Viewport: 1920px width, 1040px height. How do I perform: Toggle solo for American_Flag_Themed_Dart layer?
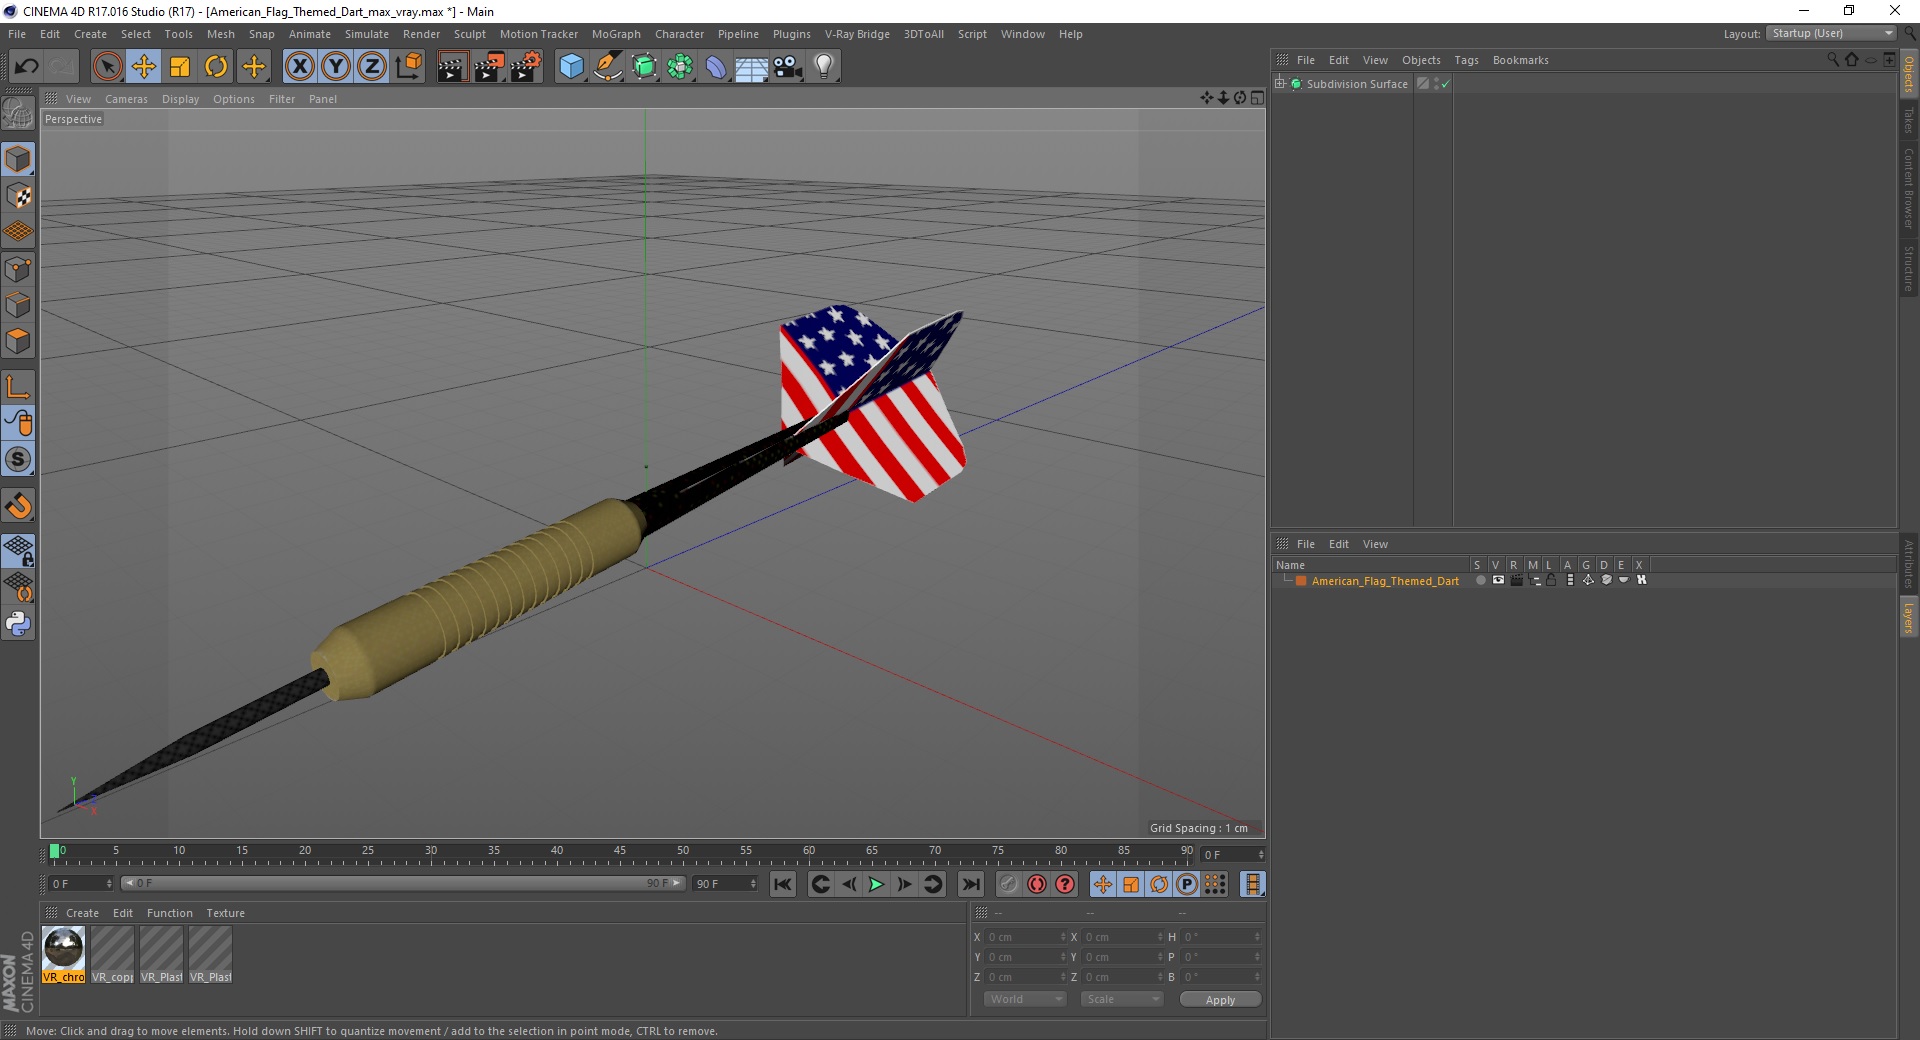tap(1480, 580)
